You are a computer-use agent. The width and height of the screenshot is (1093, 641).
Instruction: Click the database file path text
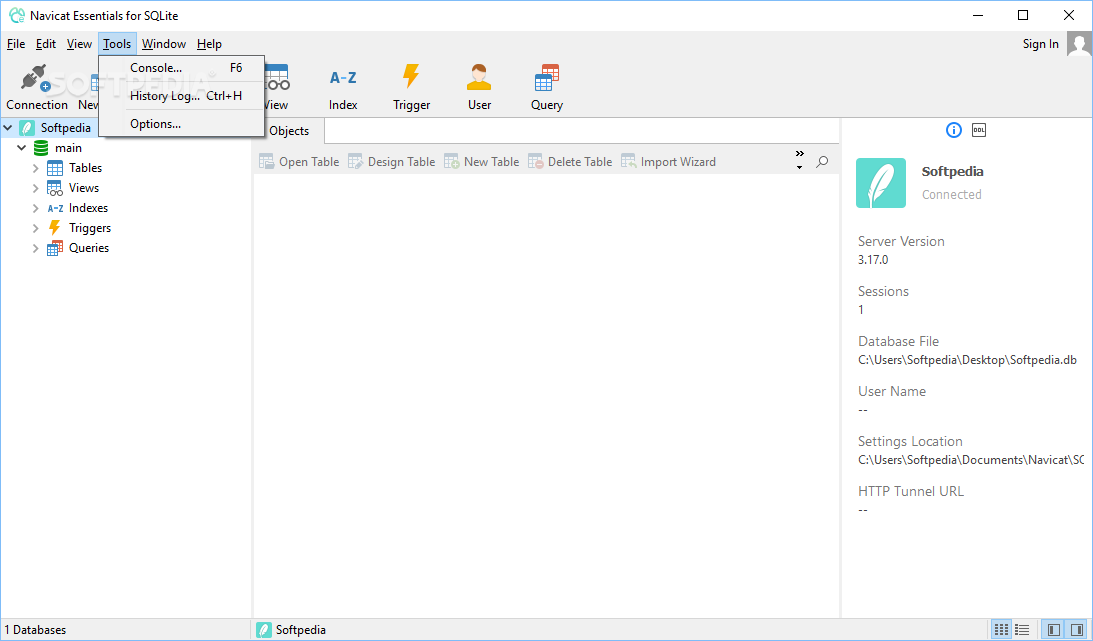pyautogui.click(x=968, y=360)
